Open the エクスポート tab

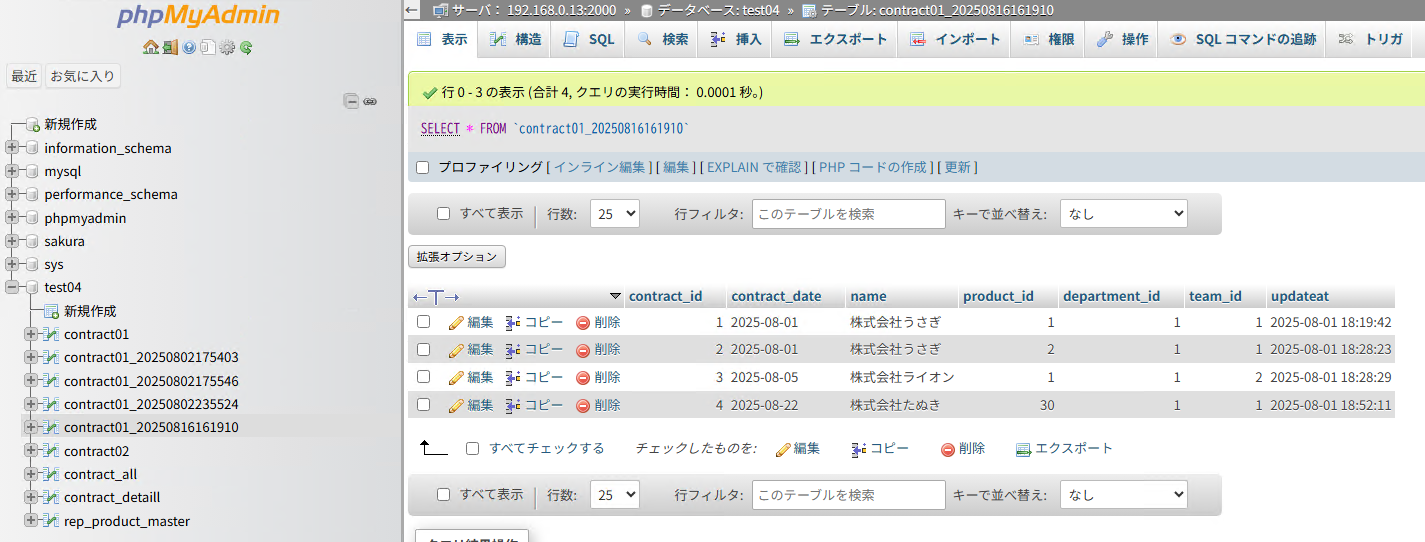coord(835,39)
